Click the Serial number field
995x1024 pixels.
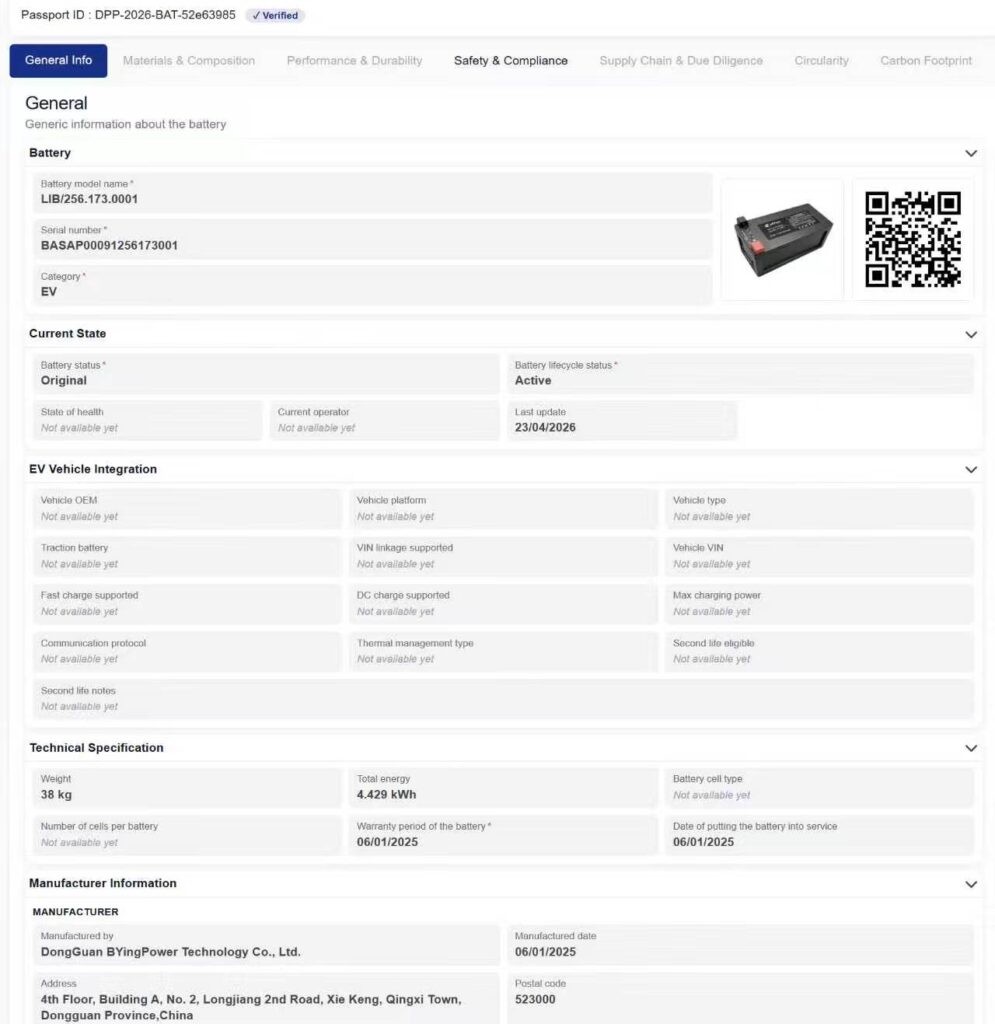tap(373, 239)
